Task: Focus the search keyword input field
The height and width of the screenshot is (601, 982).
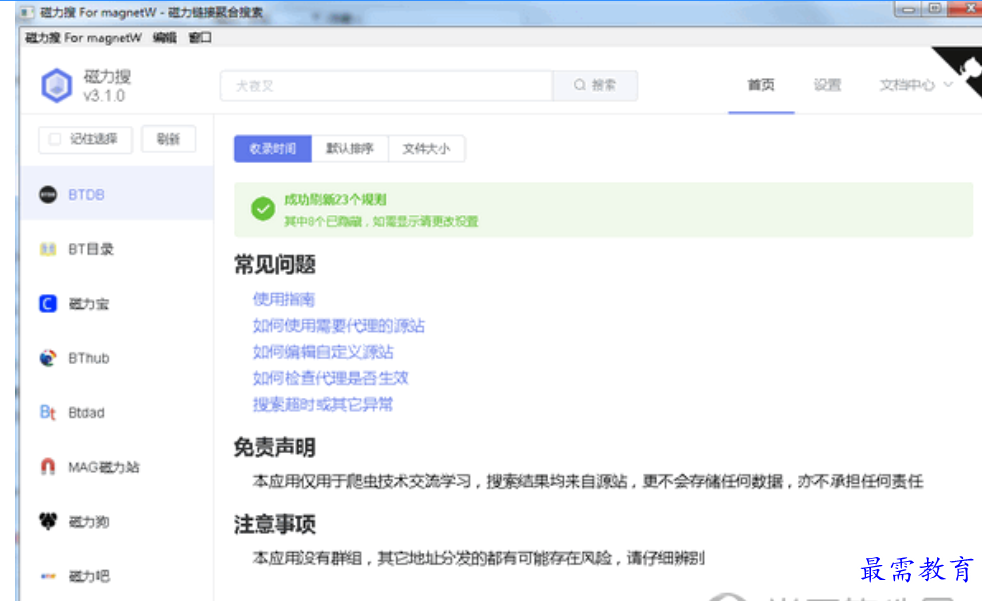Action: [x=386, y=86]
